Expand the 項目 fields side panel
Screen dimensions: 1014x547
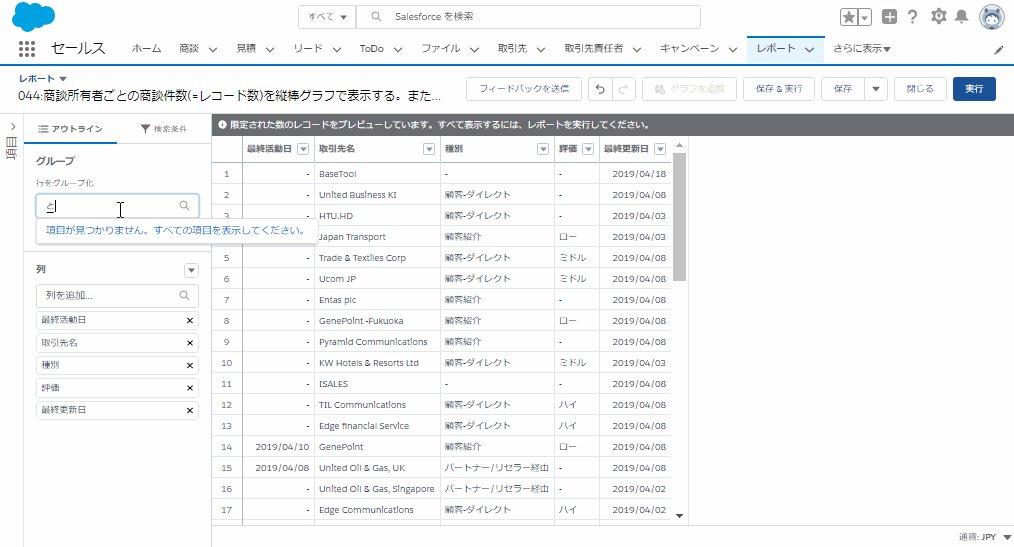tap(12, 127)
